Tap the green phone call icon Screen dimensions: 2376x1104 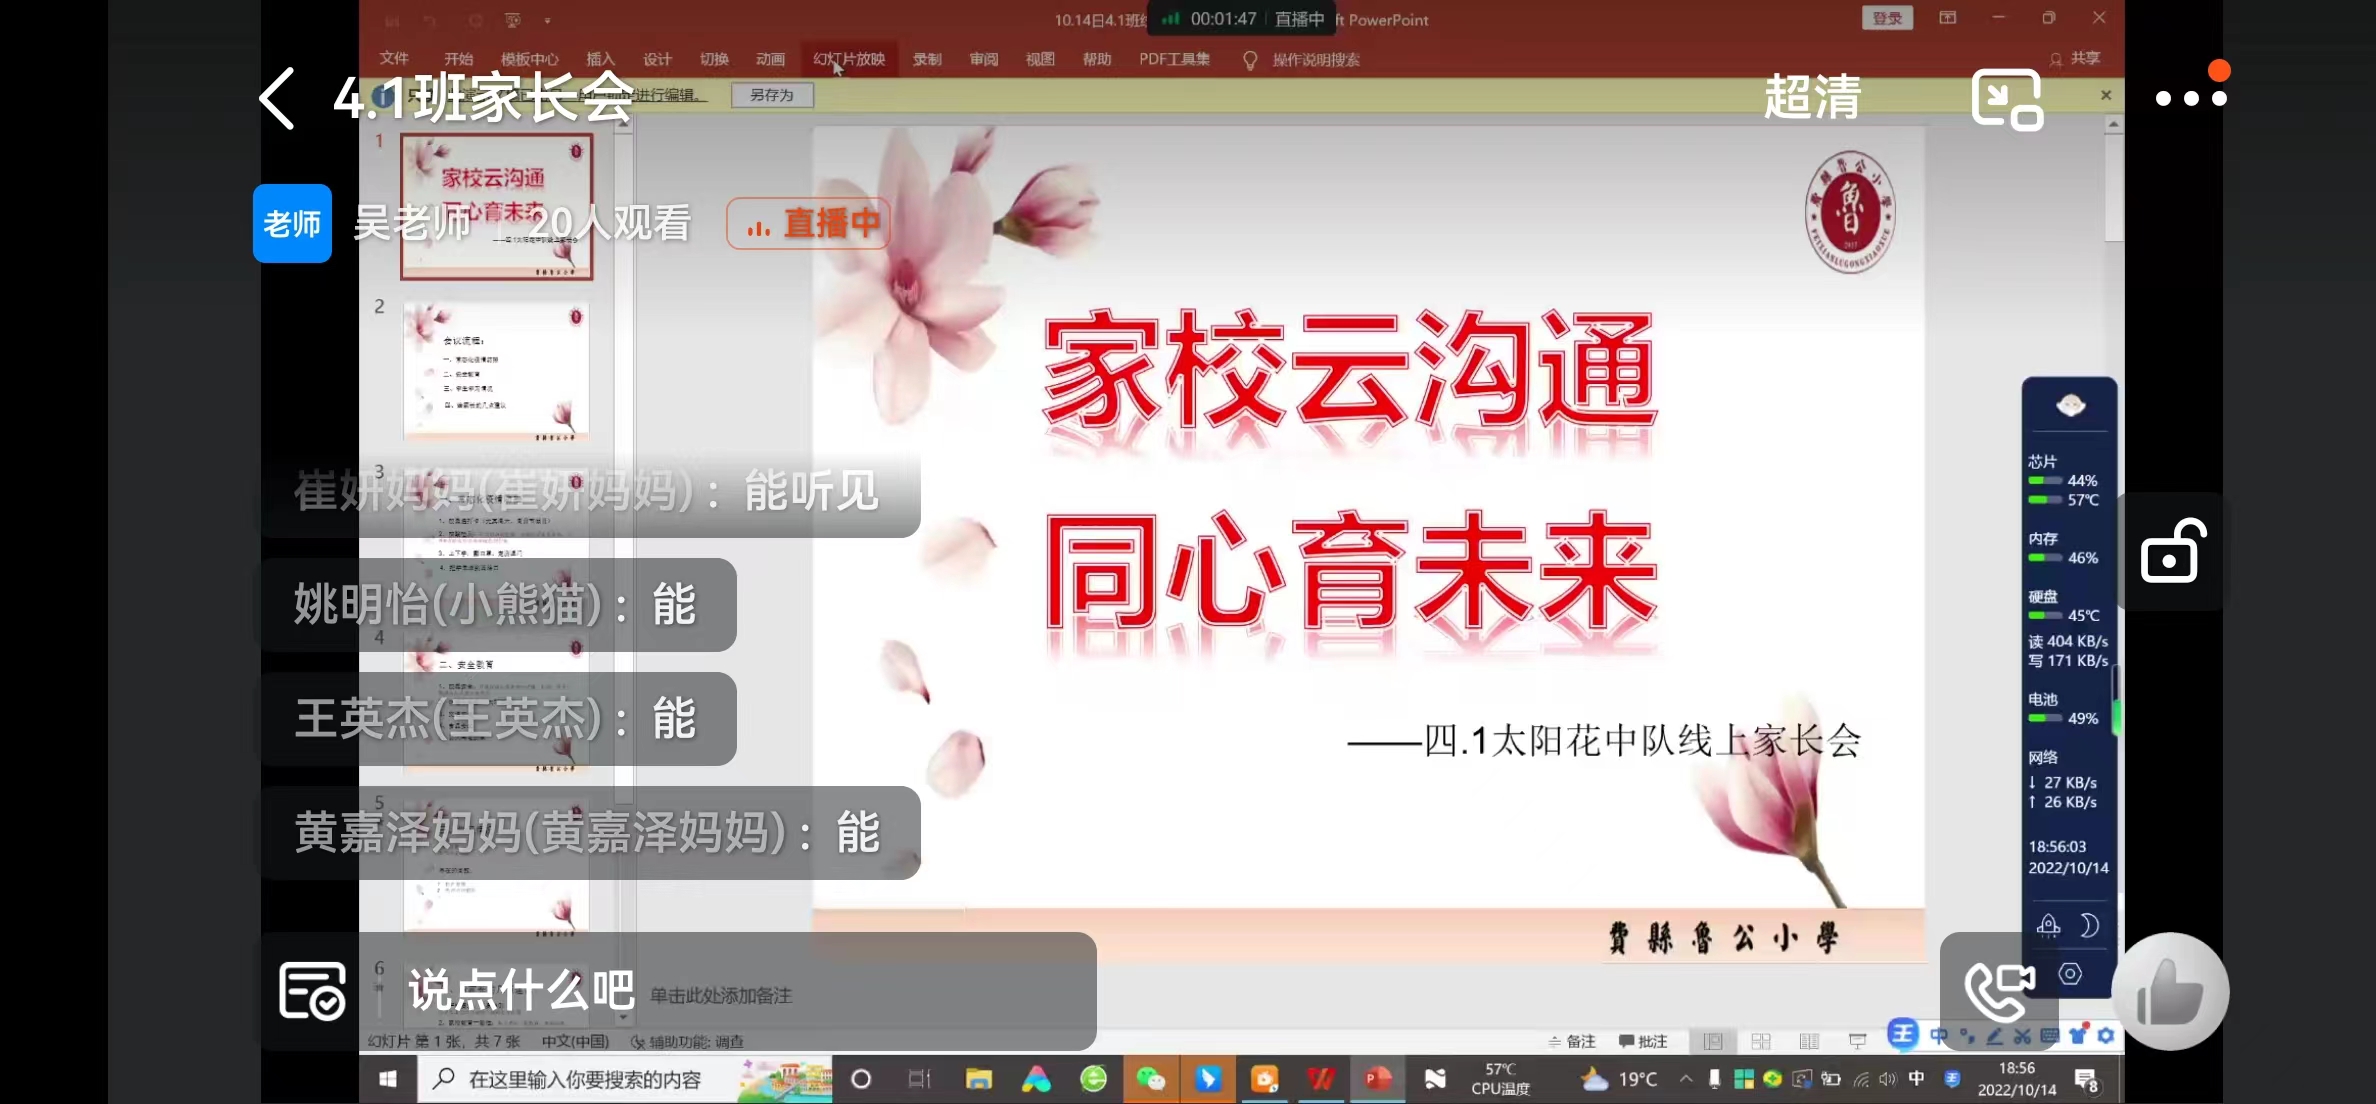pos(1997,993)
